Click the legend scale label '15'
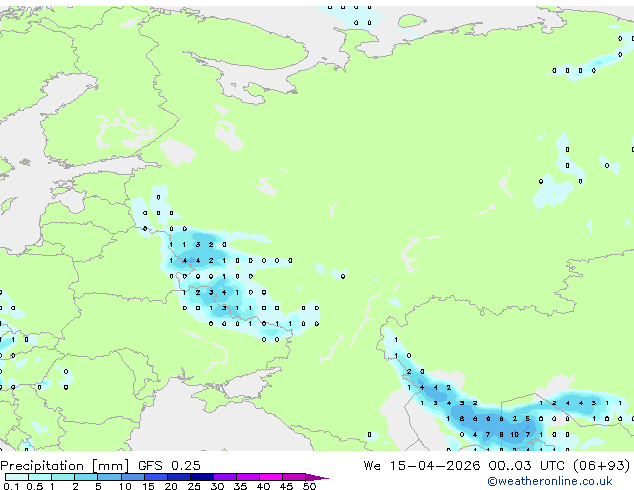 148,486
